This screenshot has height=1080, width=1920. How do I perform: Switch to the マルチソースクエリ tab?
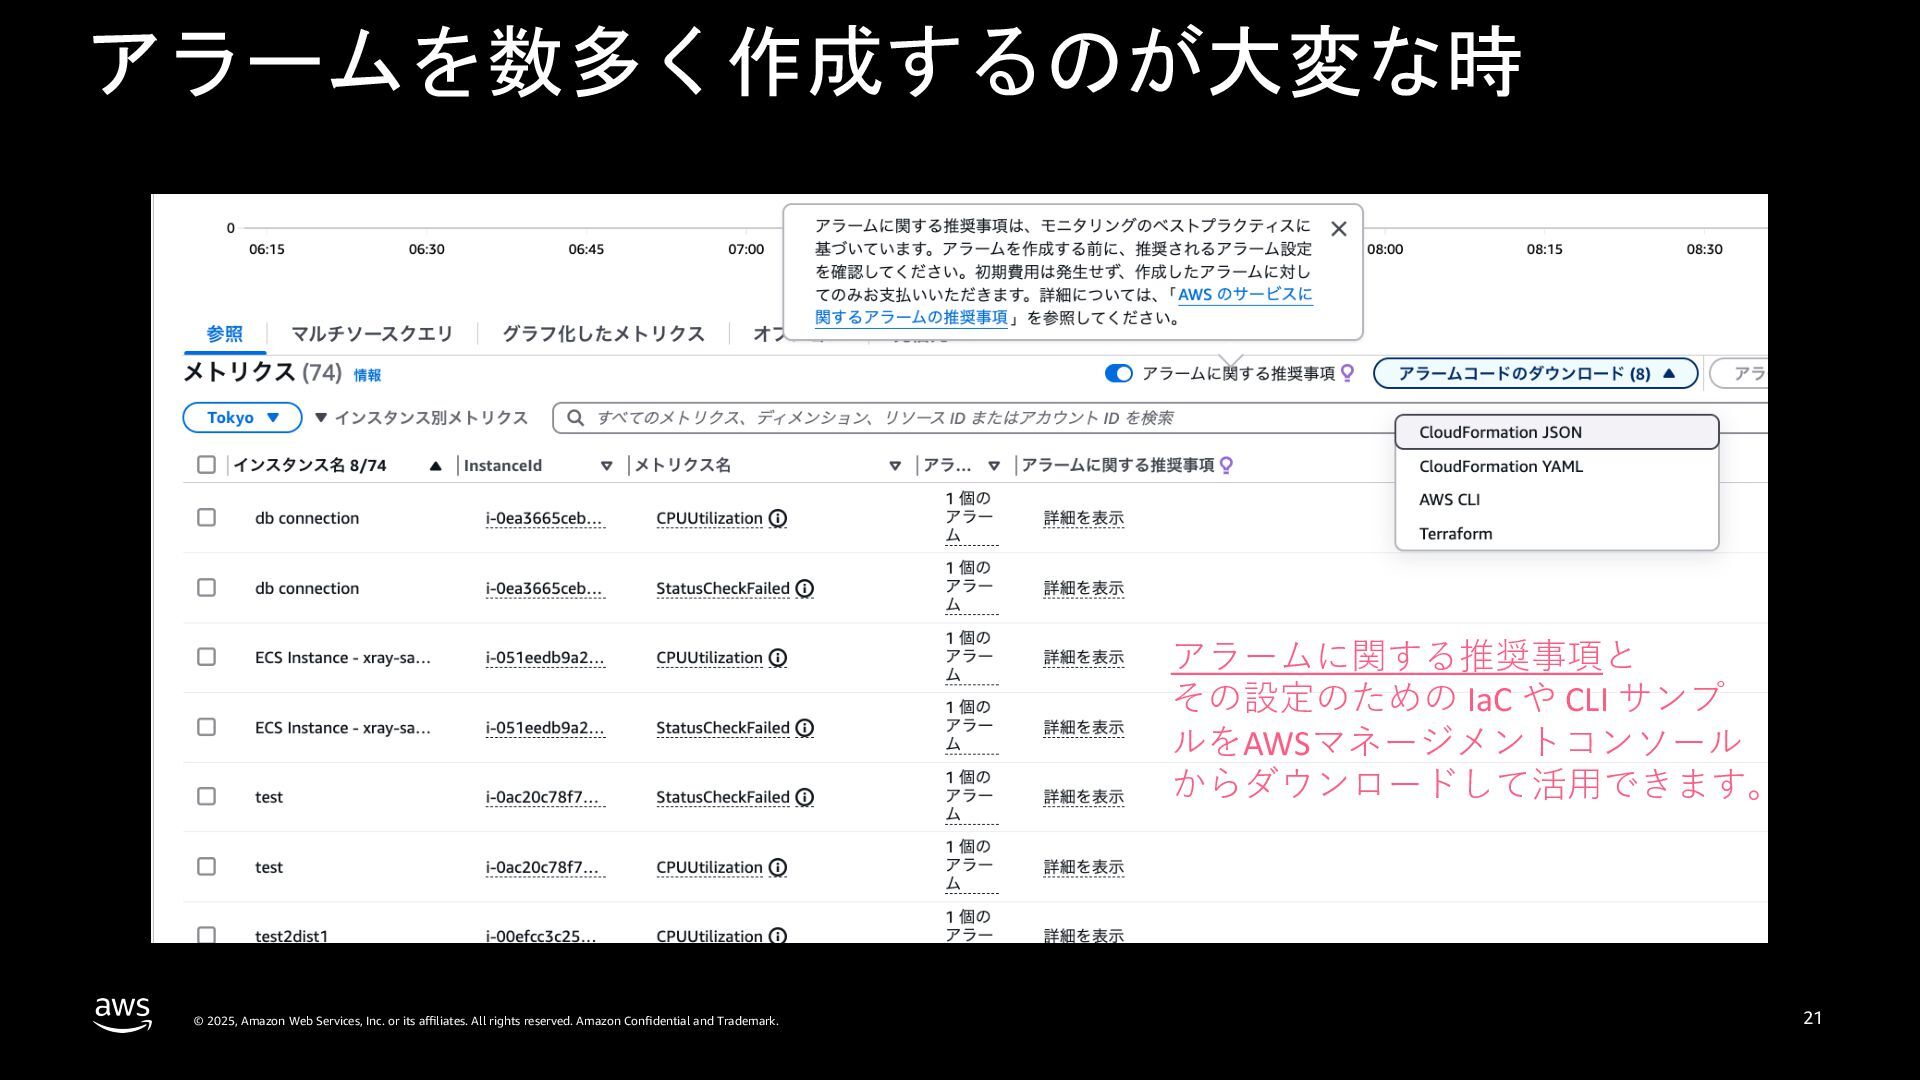[x=372, y=333]
